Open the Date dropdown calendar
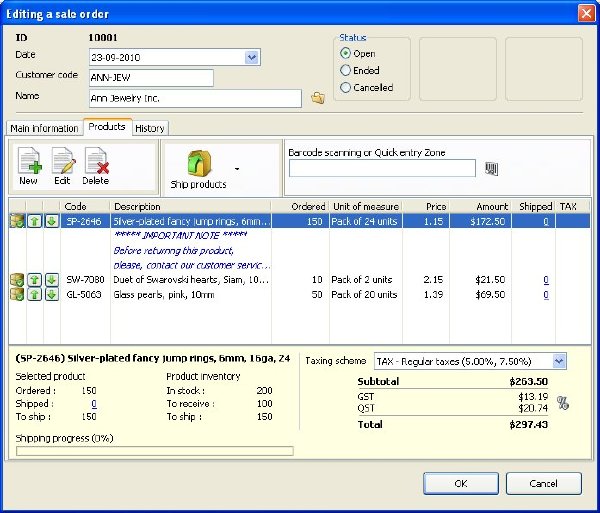600x513 pixels. [252, 57]
